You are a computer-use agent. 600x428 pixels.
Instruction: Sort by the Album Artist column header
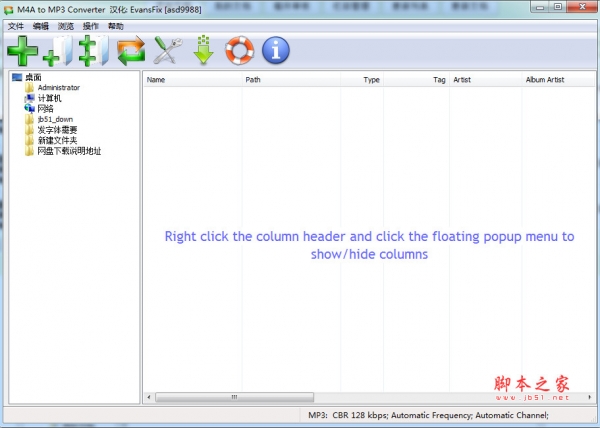pos(558,80)
